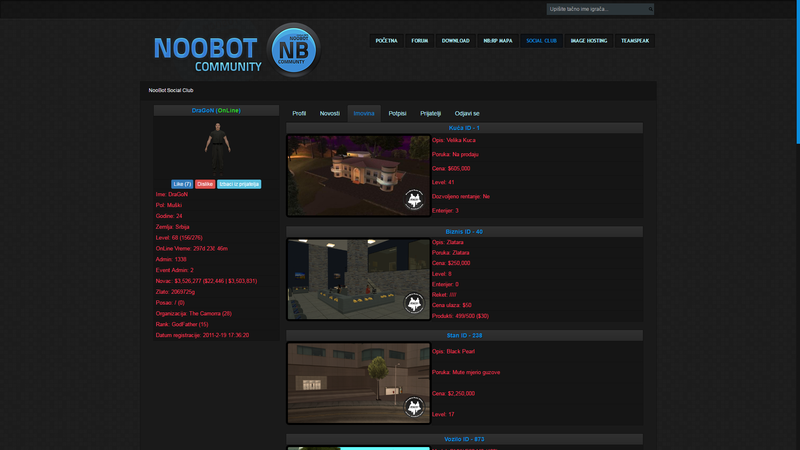Click wolf watermark on house screenshot

(414, 200)
